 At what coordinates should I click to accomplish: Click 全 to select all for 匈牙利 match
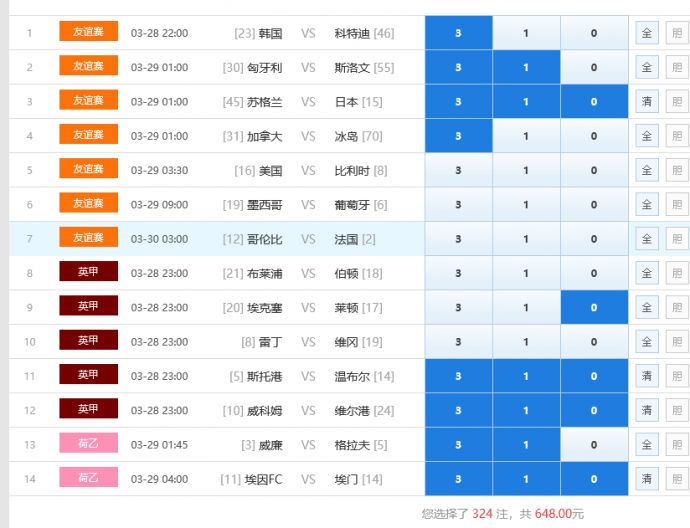click(x=646, y=68)
